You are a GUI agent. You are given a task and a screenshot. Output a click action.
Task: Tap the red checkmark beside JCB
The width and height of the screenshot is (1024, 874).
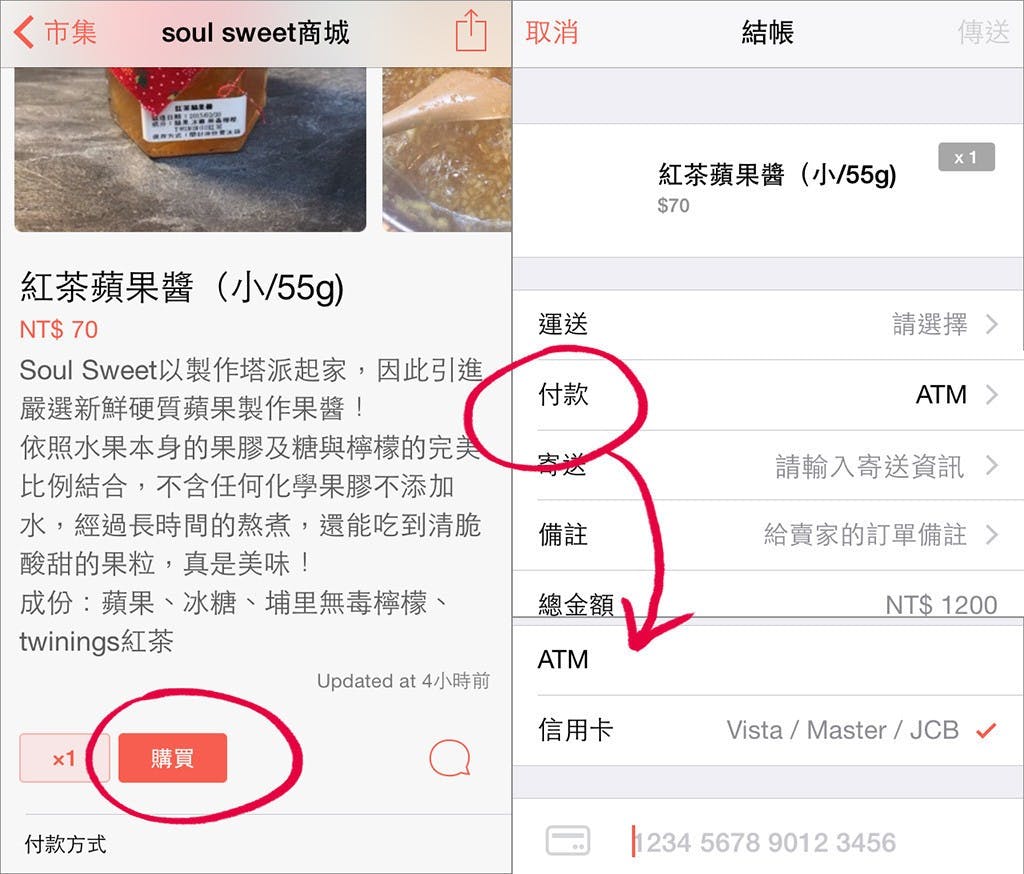click(x=986, y=730)
